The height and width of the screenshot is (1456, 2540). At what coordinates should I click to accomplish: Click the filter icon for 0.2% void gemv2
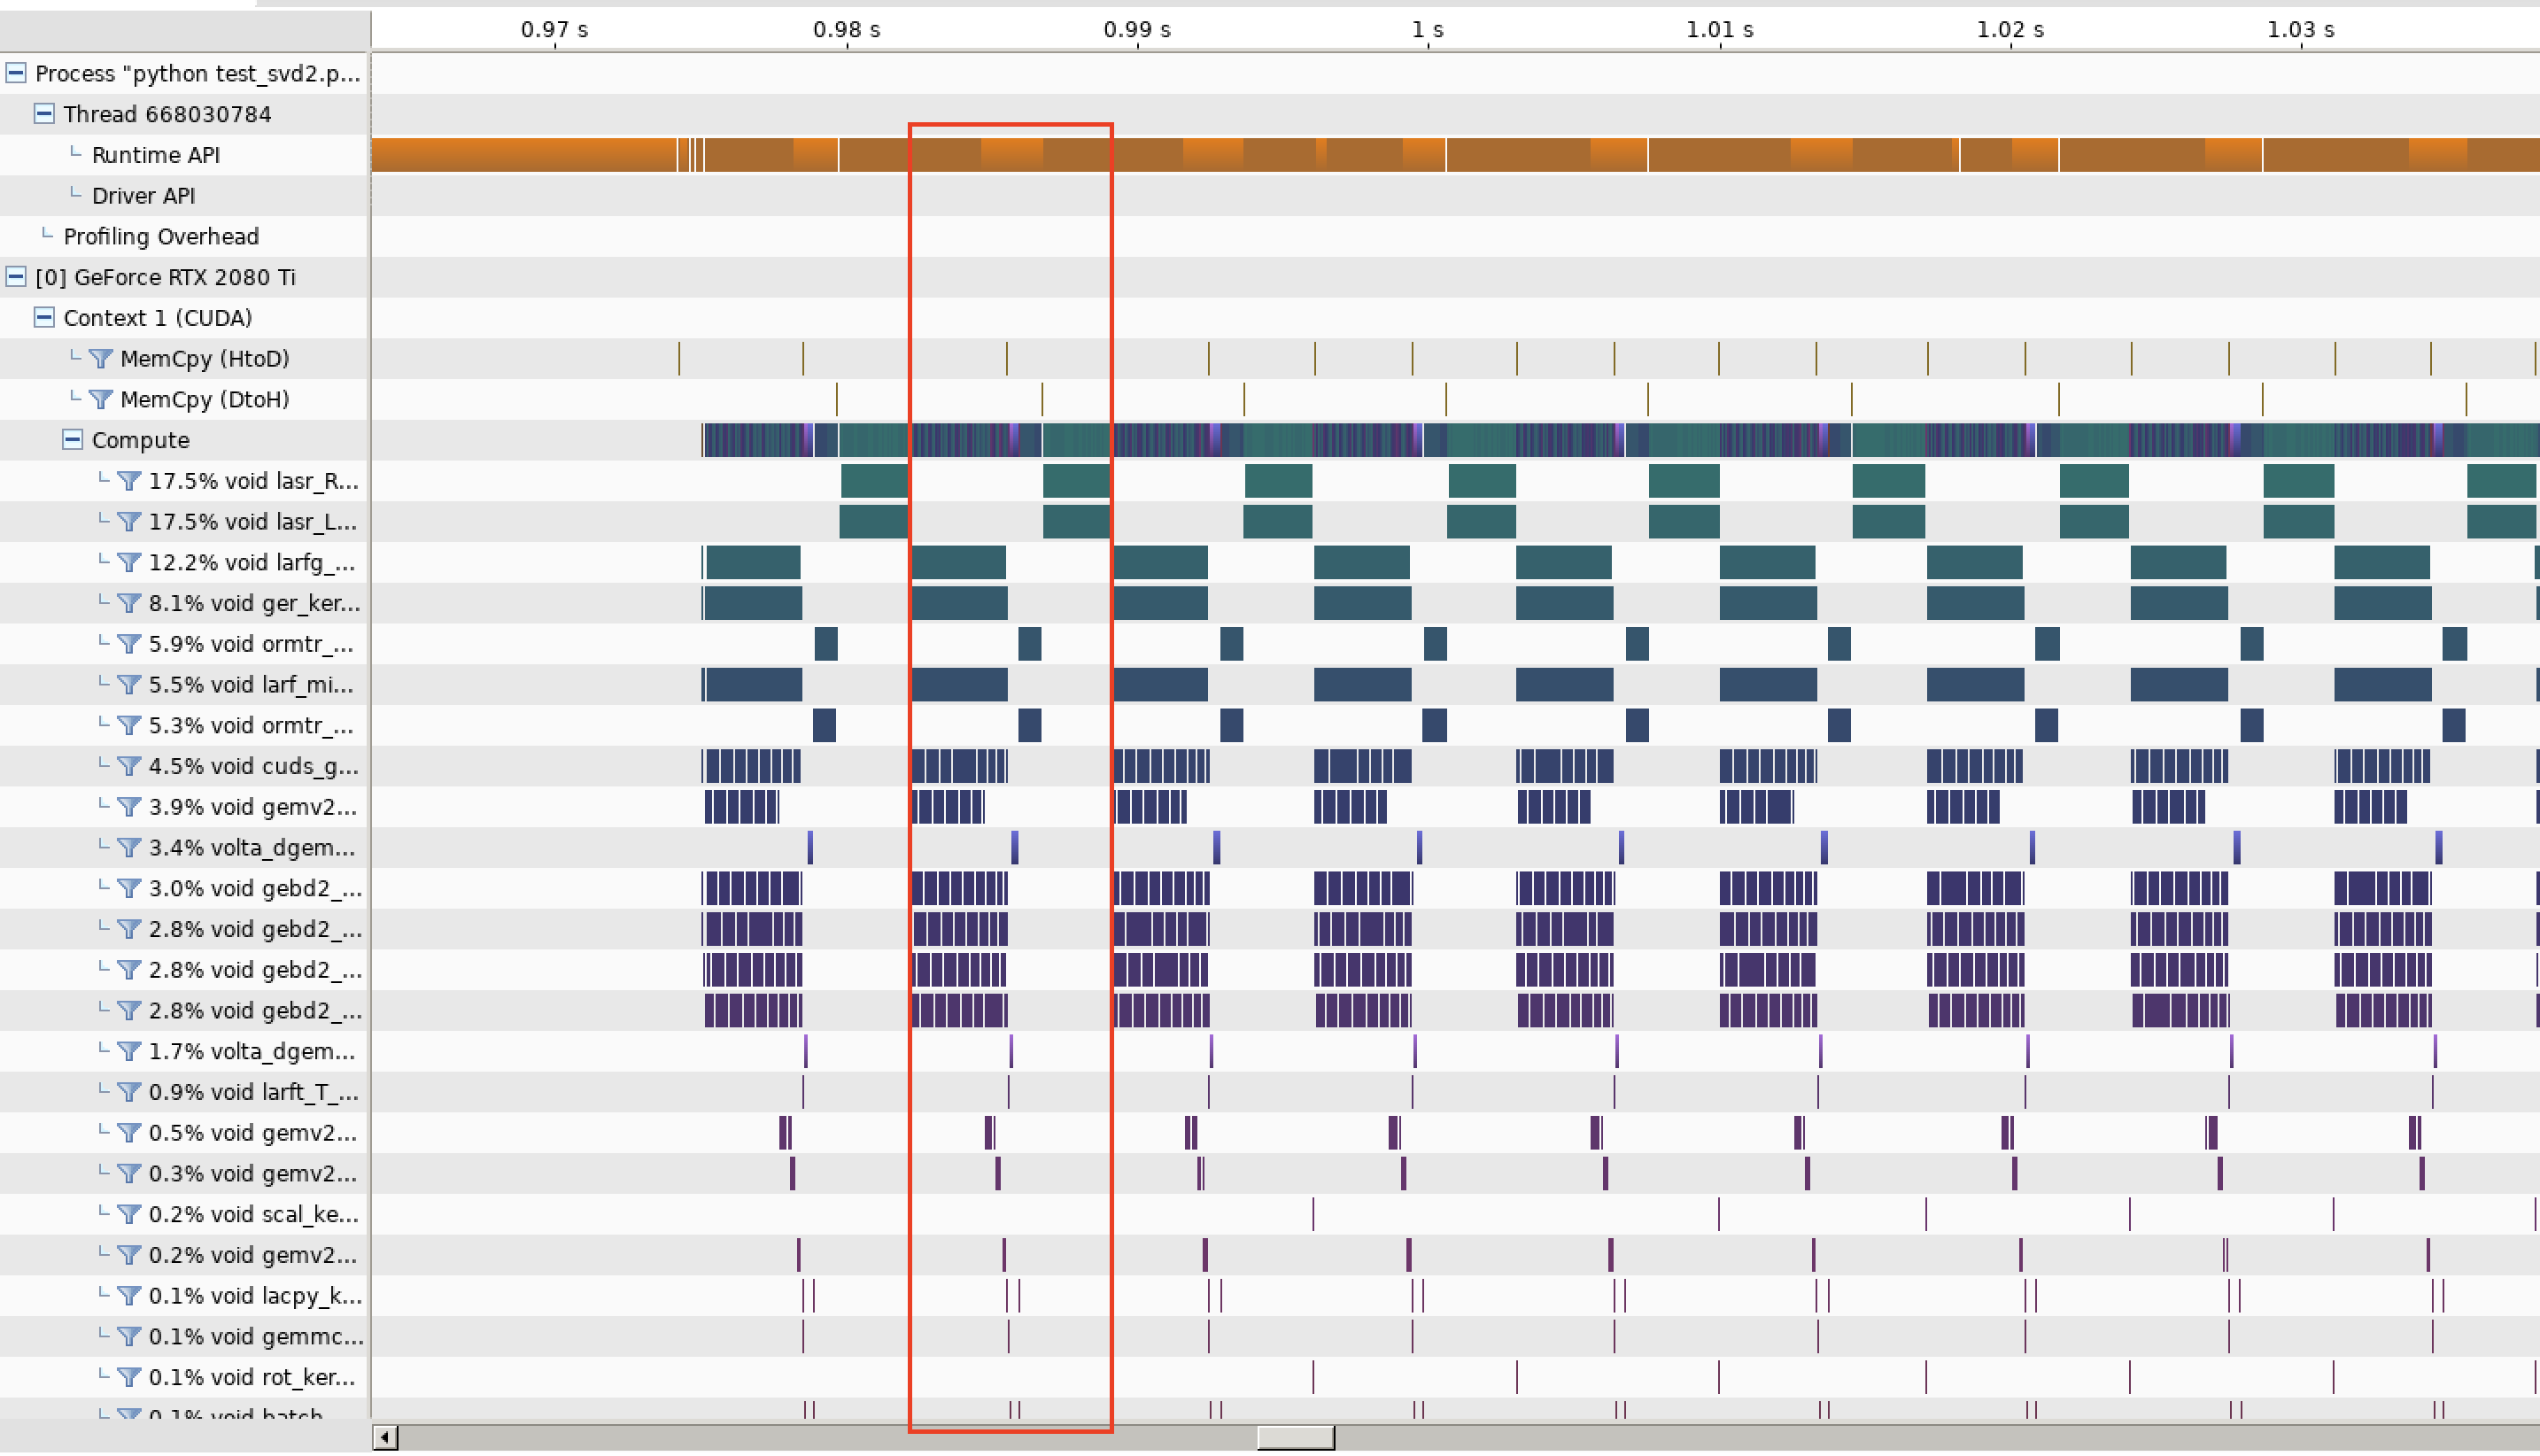coord(128,1254)
